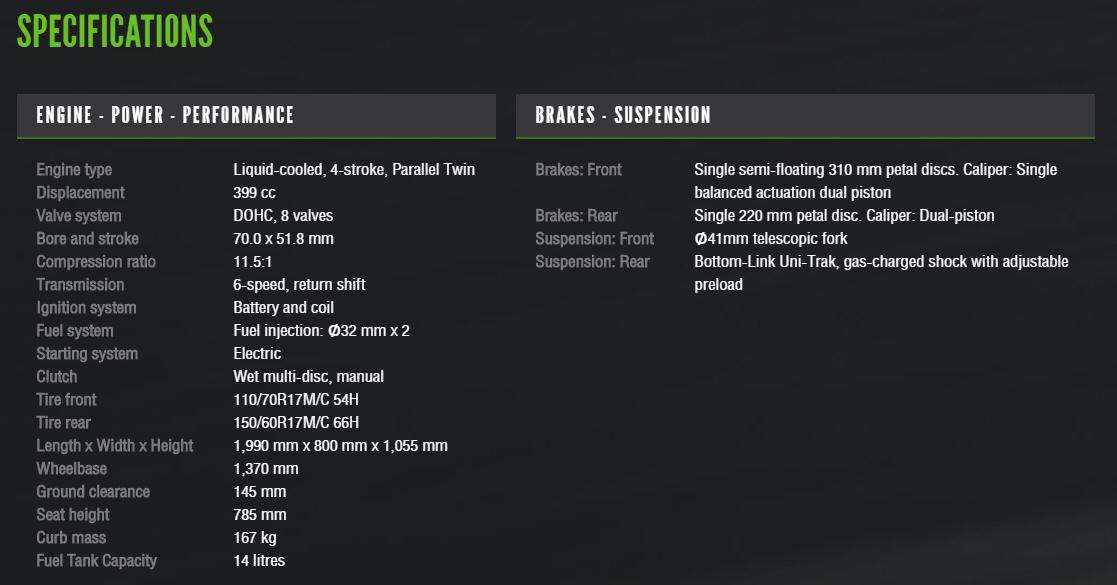Click the green SPECIFICATIONS heading
The height and width of the screenshot is (585, 1117).
pyautogui.click(x=115, y=31)
